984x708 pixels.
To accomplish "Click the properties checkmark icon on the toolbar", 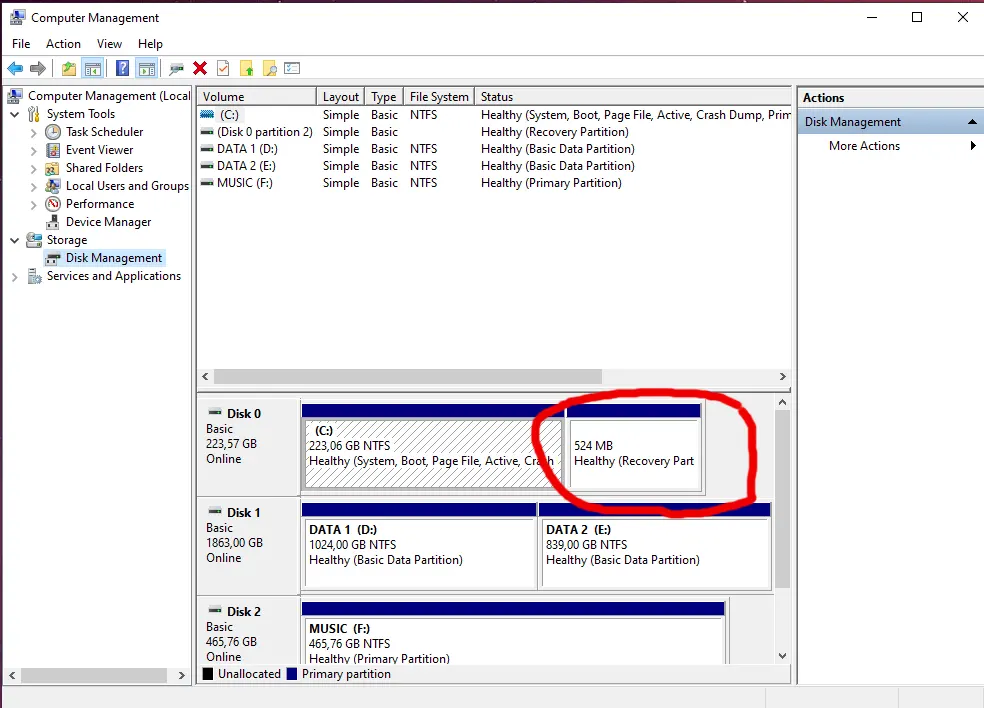I will [x=222, y=68].
